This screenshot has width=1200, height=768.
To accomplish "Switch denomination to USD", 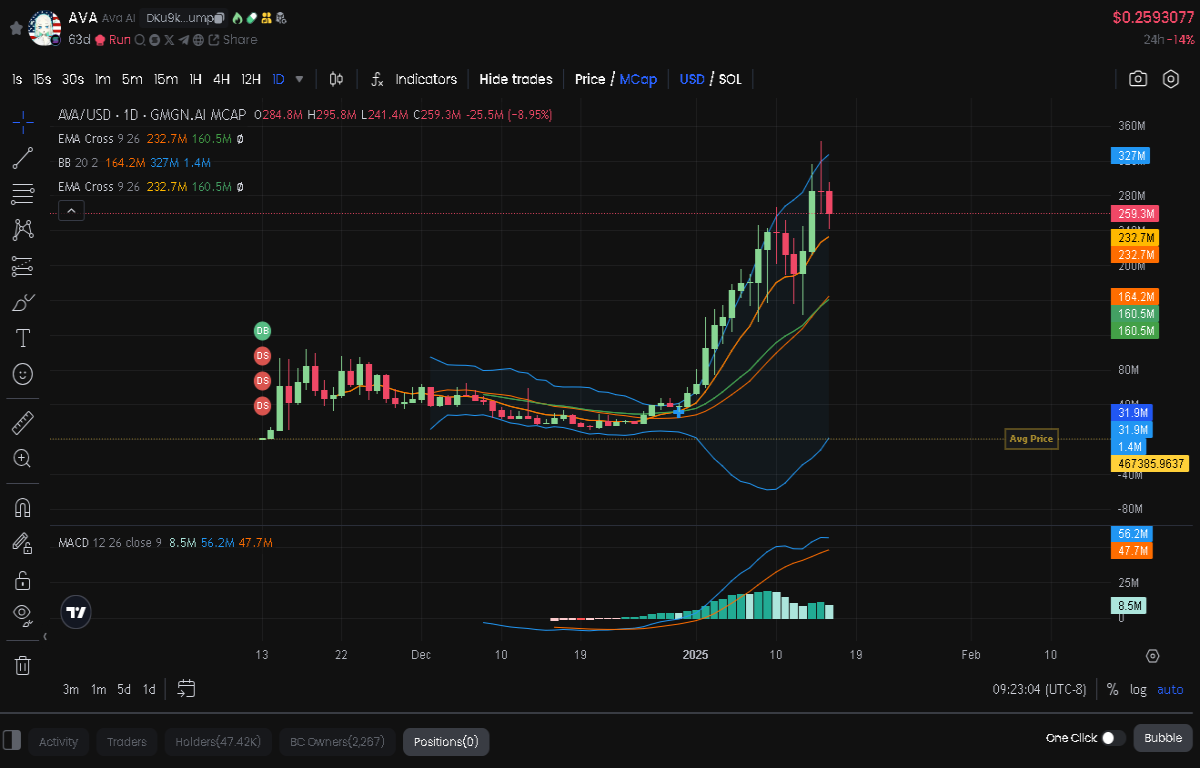I will point(692,79).
